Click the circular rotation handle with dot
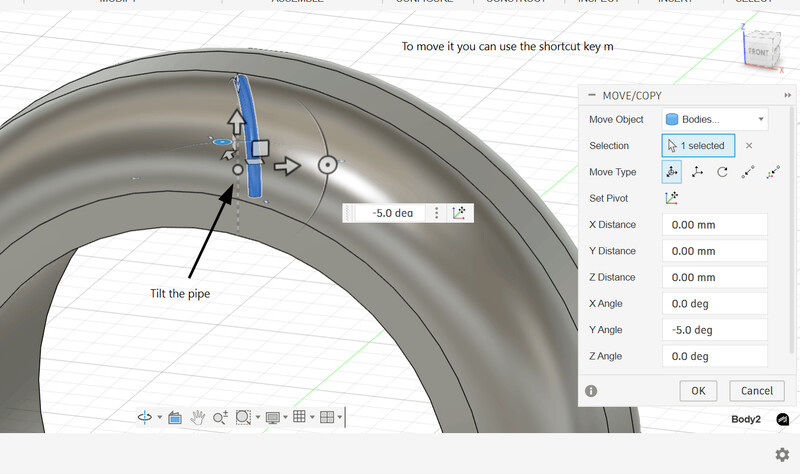The height and width of the screenshot is (474, 800). click(327, 165)
